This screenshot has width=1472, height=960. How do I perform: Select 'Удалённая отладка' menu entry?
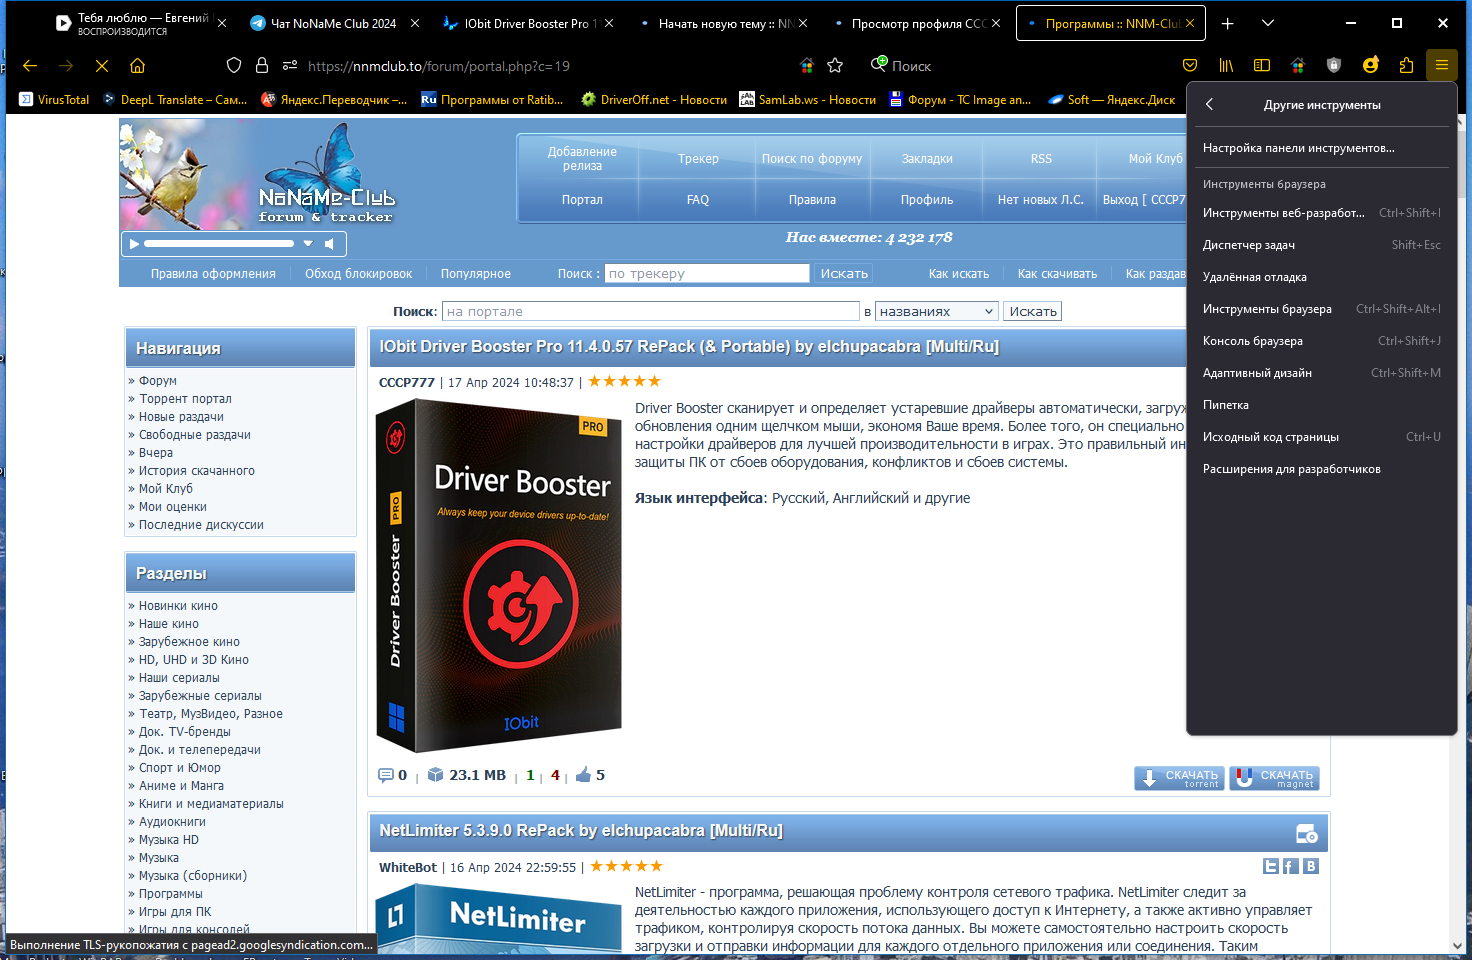[x=1321, y=277]
